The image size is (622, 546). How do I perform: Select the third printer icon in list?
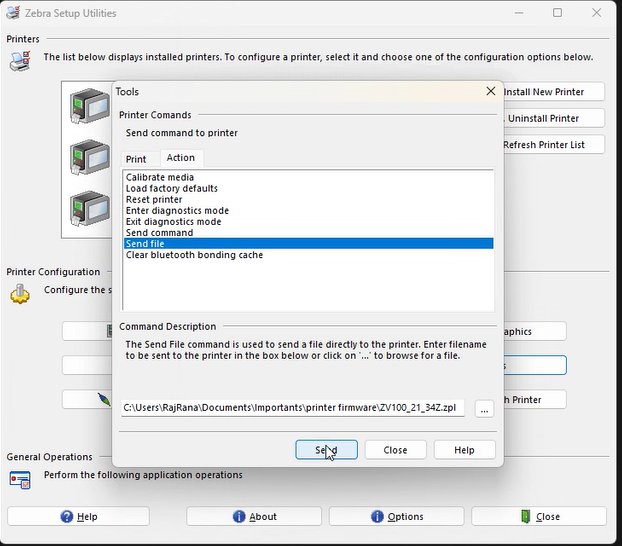88,209
